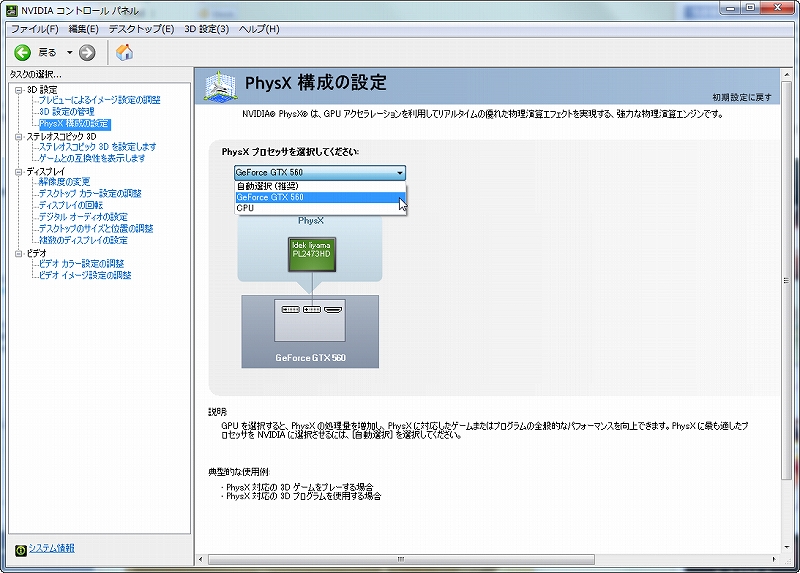Close the NVIDIA control panel window

tap(778, 8)
